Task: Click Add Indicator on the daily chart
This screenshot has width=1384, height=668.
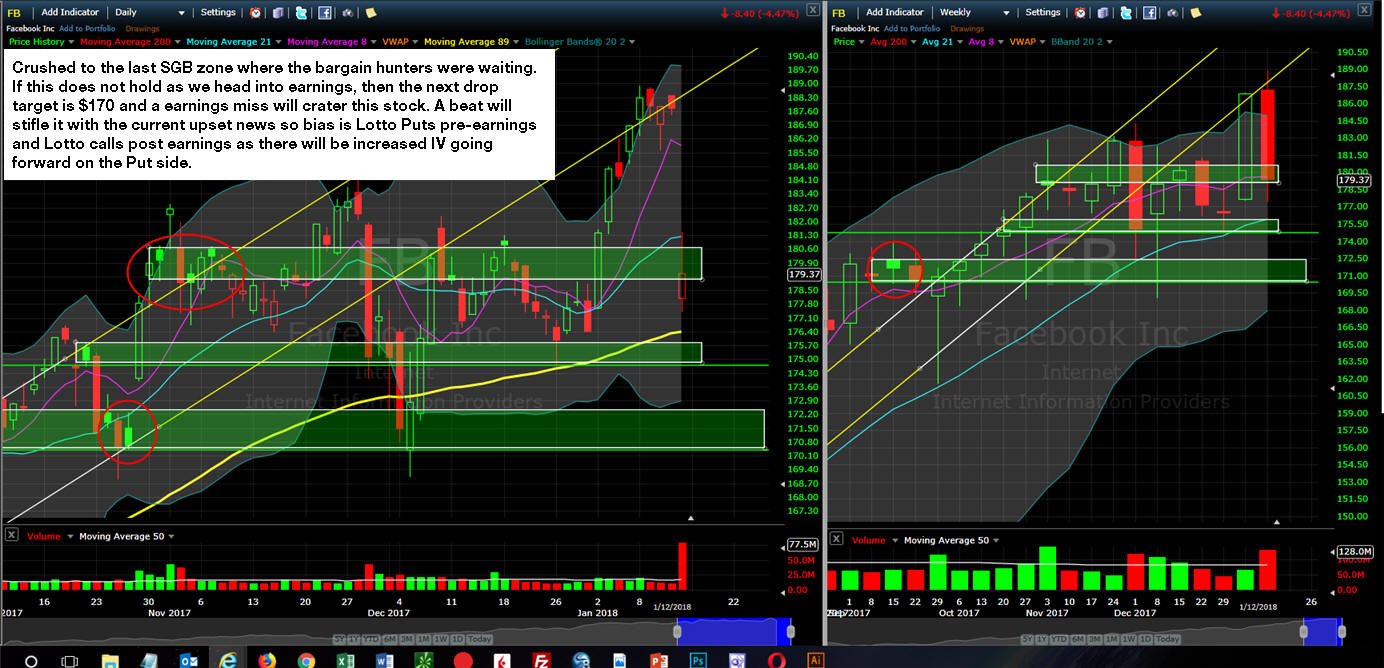Action: pyautogui.click(x=69, y=12)
